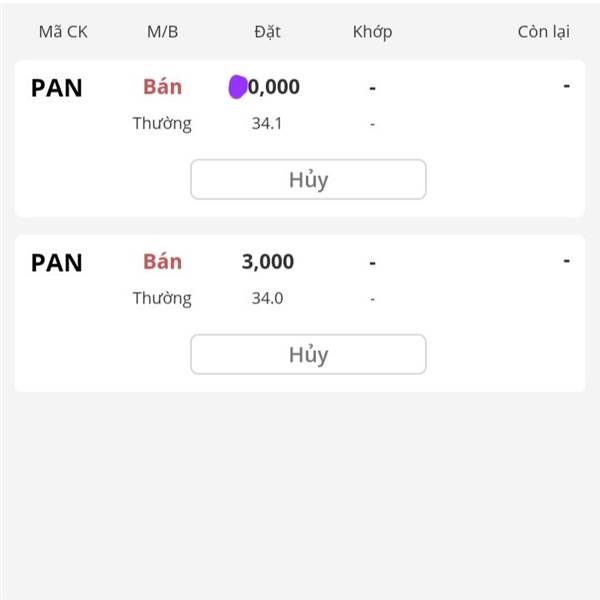Select the Còn lại column header
This screenshot has width=600, height=600.
coord(543,32)
